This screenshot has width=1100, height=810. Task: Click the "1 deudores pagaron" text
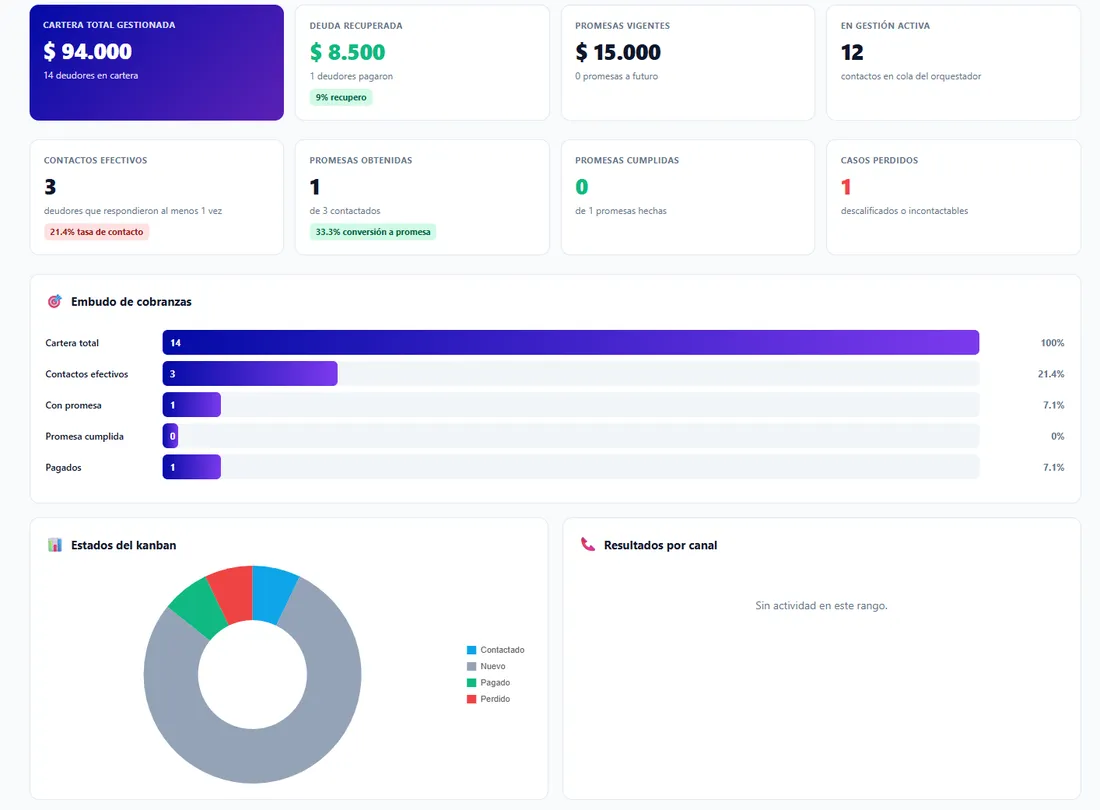click(351, 76)
